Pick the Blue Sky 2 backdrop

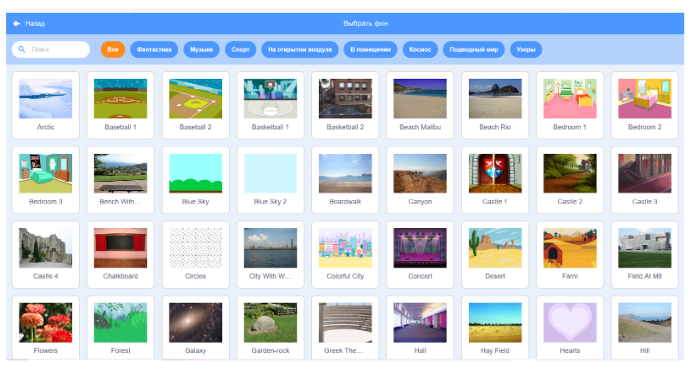coord(270,180)
